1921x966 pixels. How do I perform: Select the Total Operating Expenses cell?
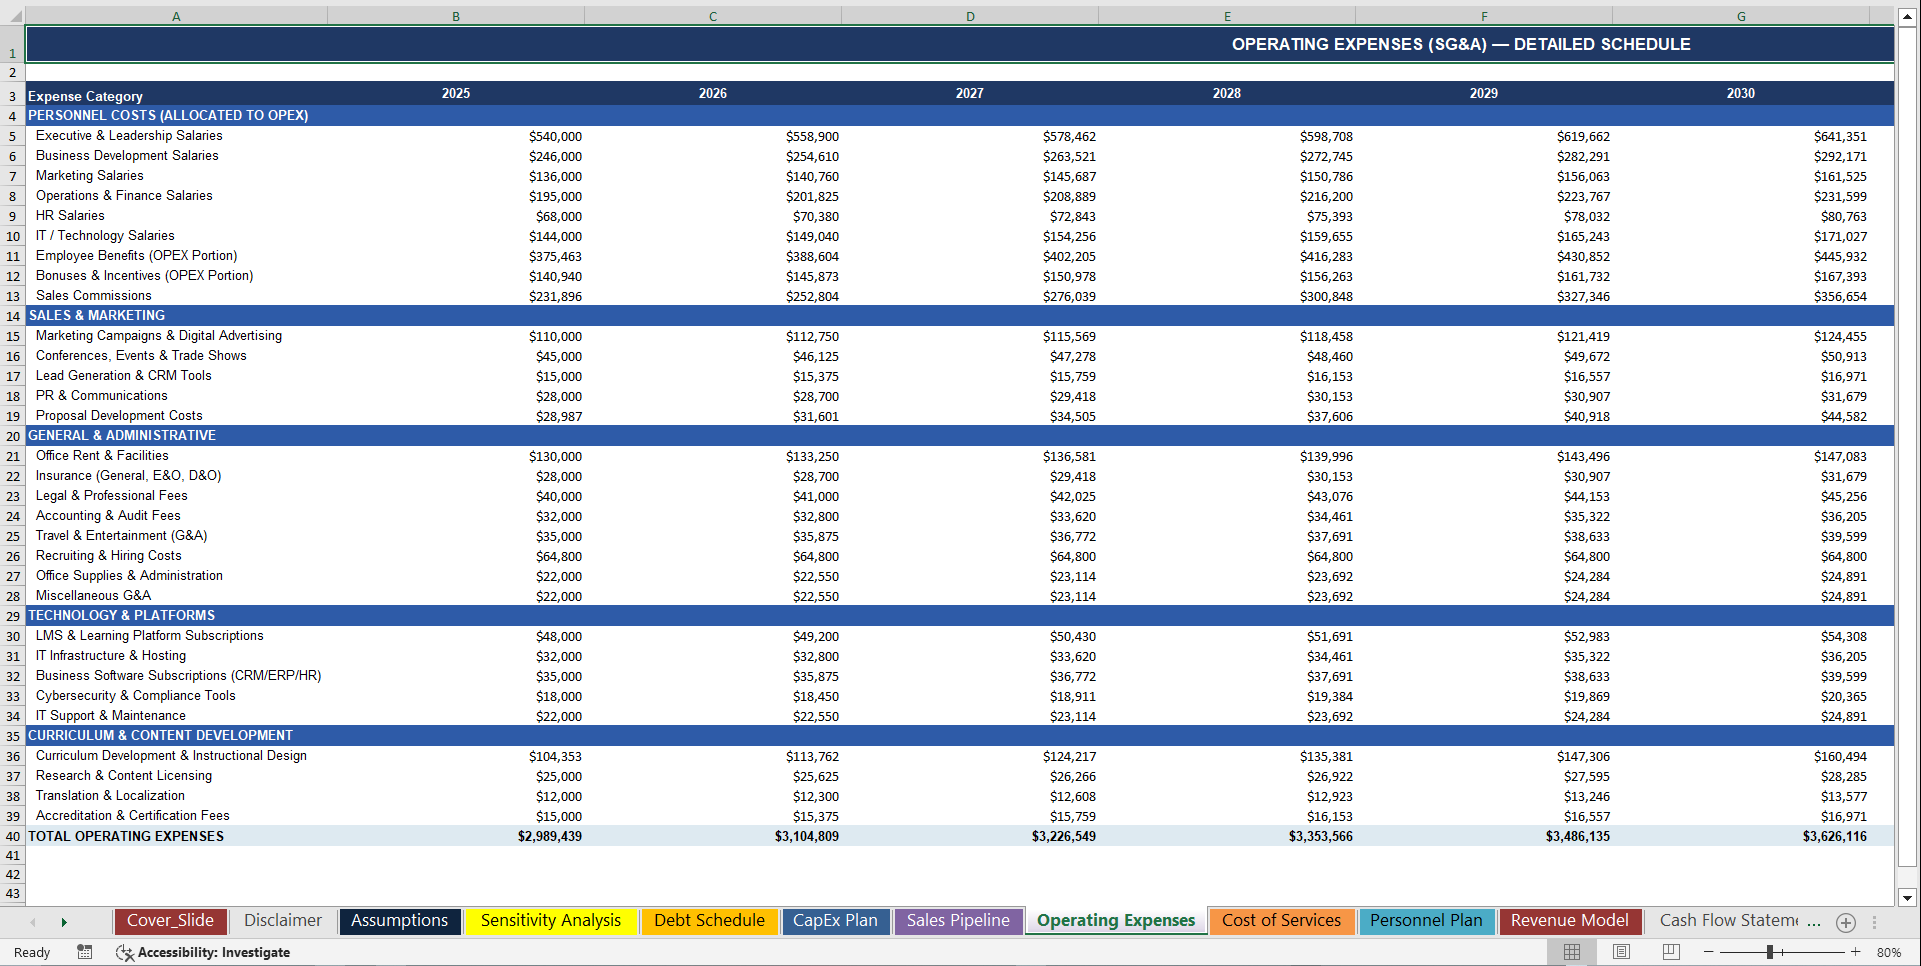pyautogui.click(x=125, y=836)
